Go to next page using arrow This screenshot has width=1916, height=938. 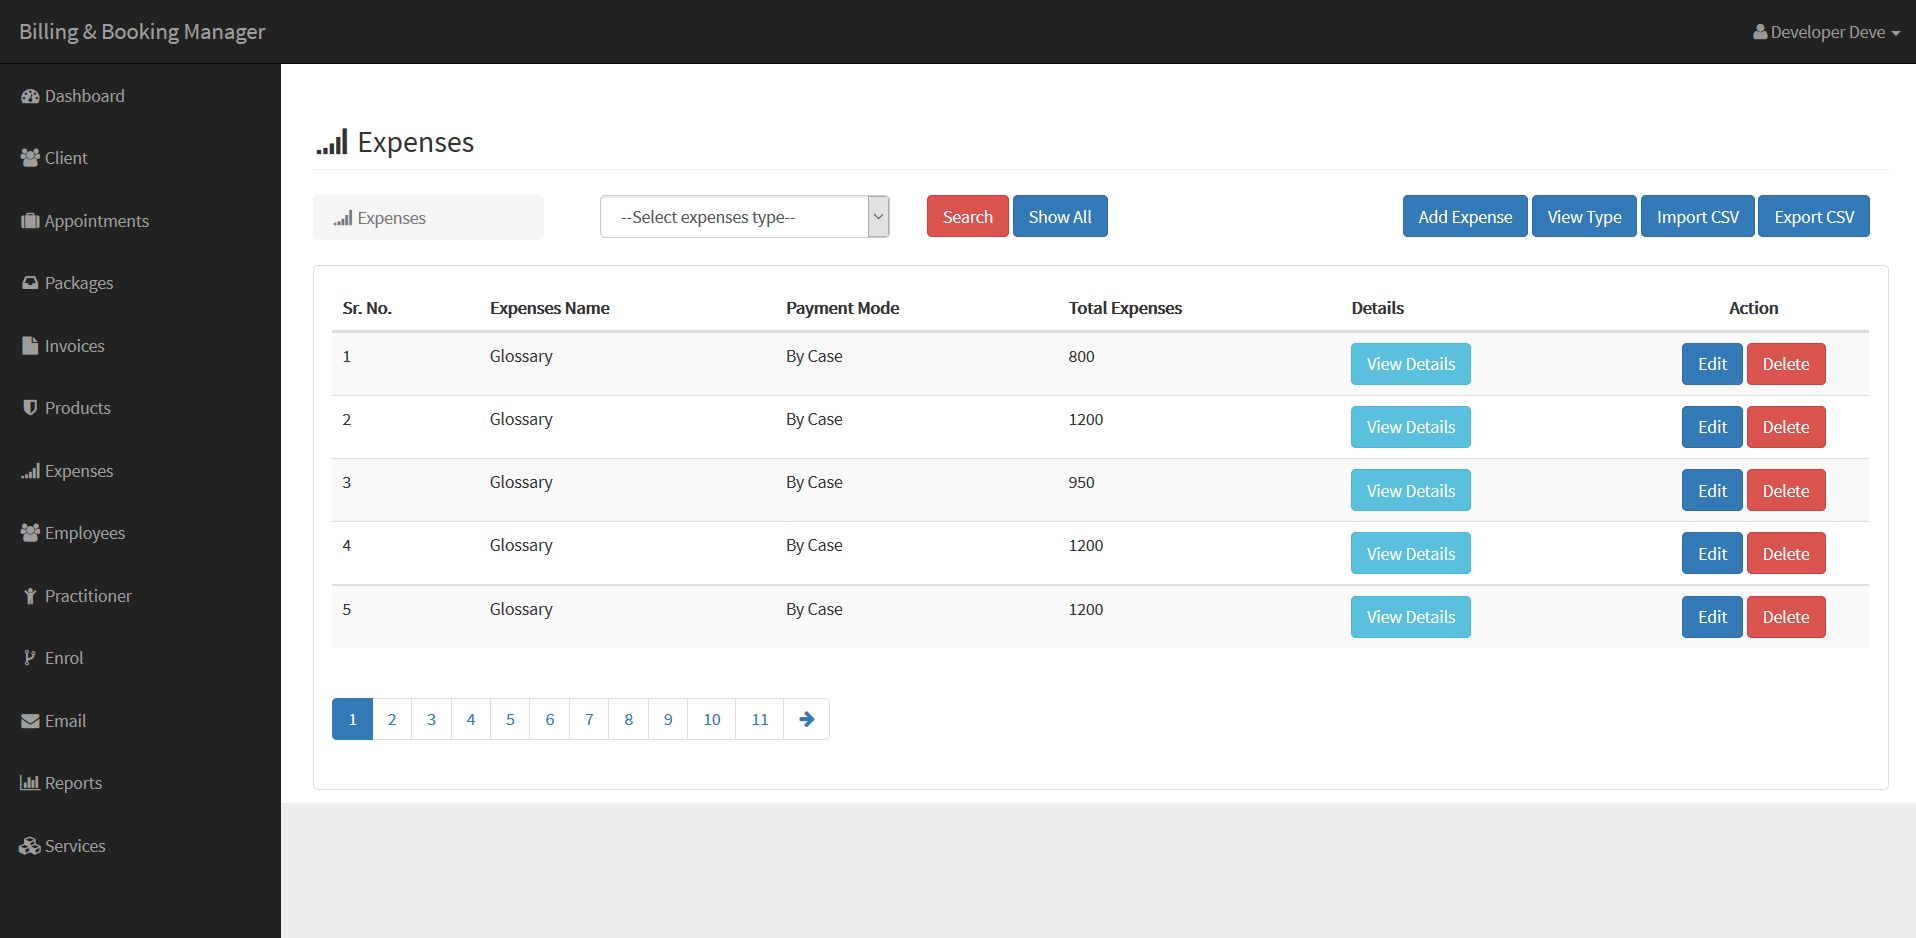[806, 719]
